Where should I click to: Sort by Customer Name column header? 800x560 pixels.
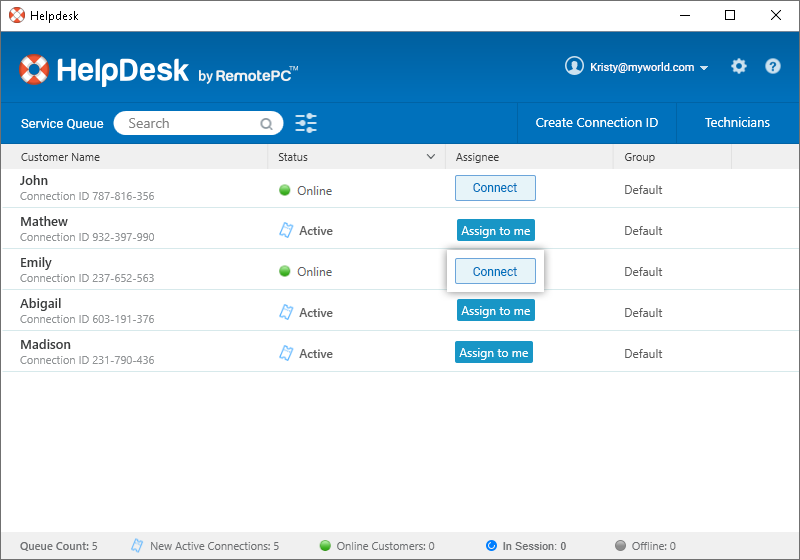pos(60,157)
